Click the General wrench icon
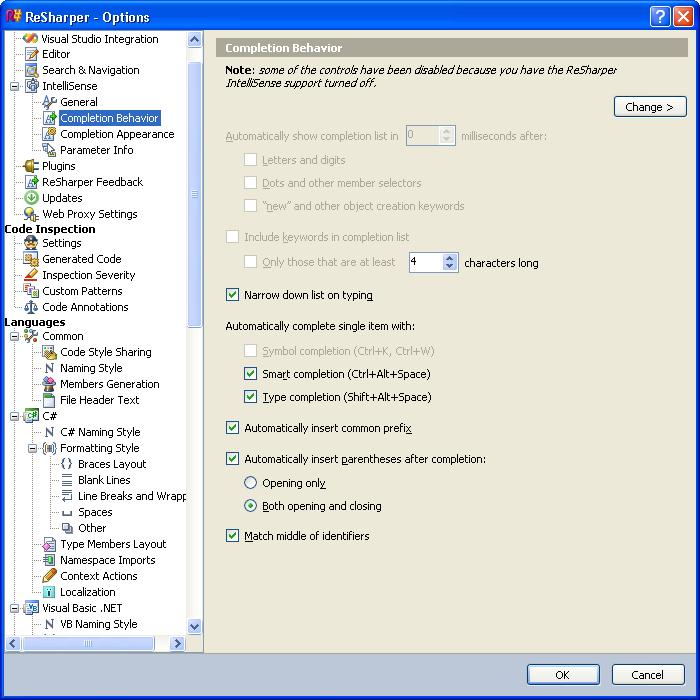This screenshot has height=700, width=700. coord(49,102)
